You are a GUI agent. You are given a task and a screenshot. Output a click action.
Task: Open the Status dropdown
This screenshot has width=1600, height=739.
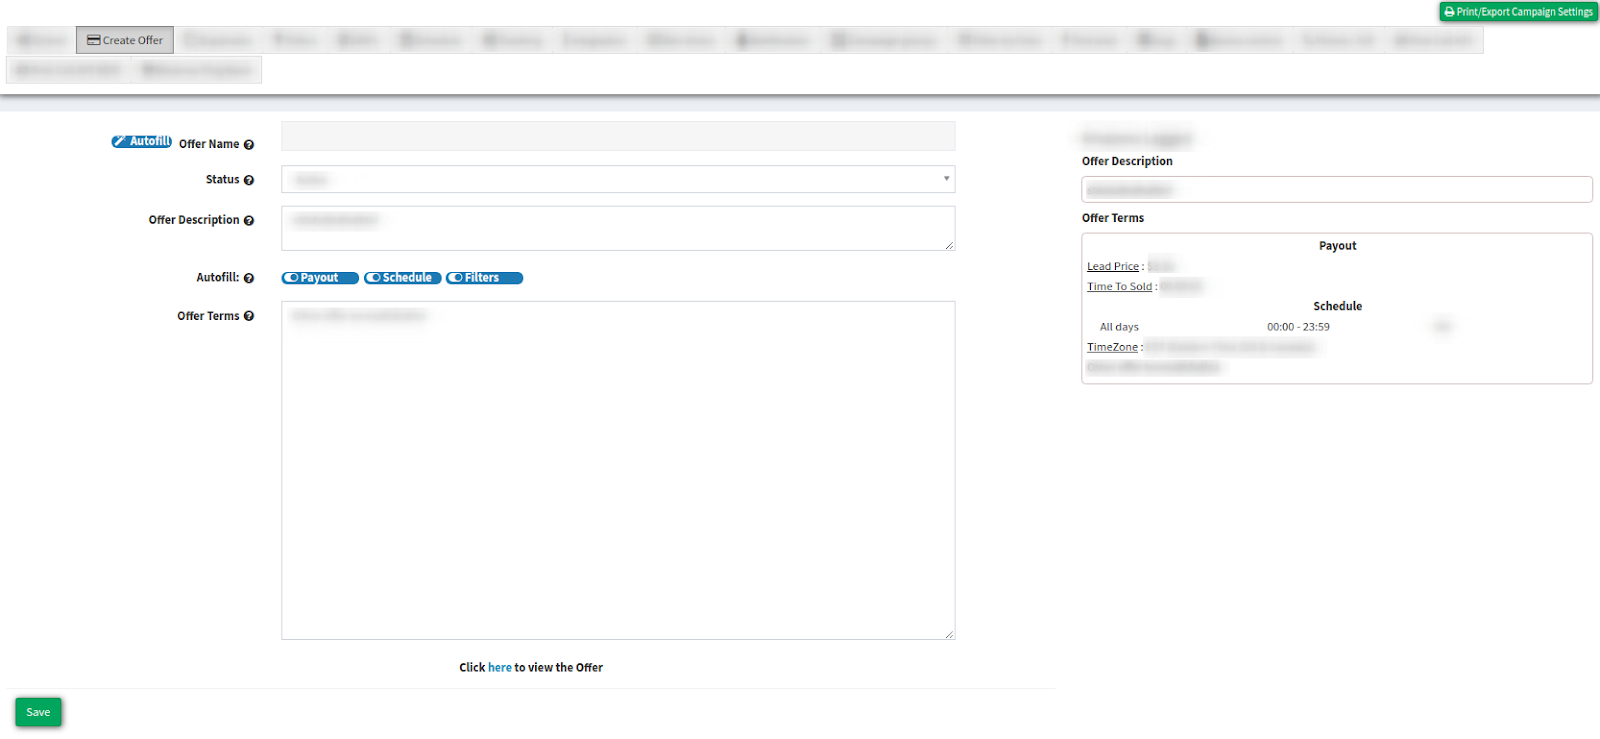coord(617,179)
